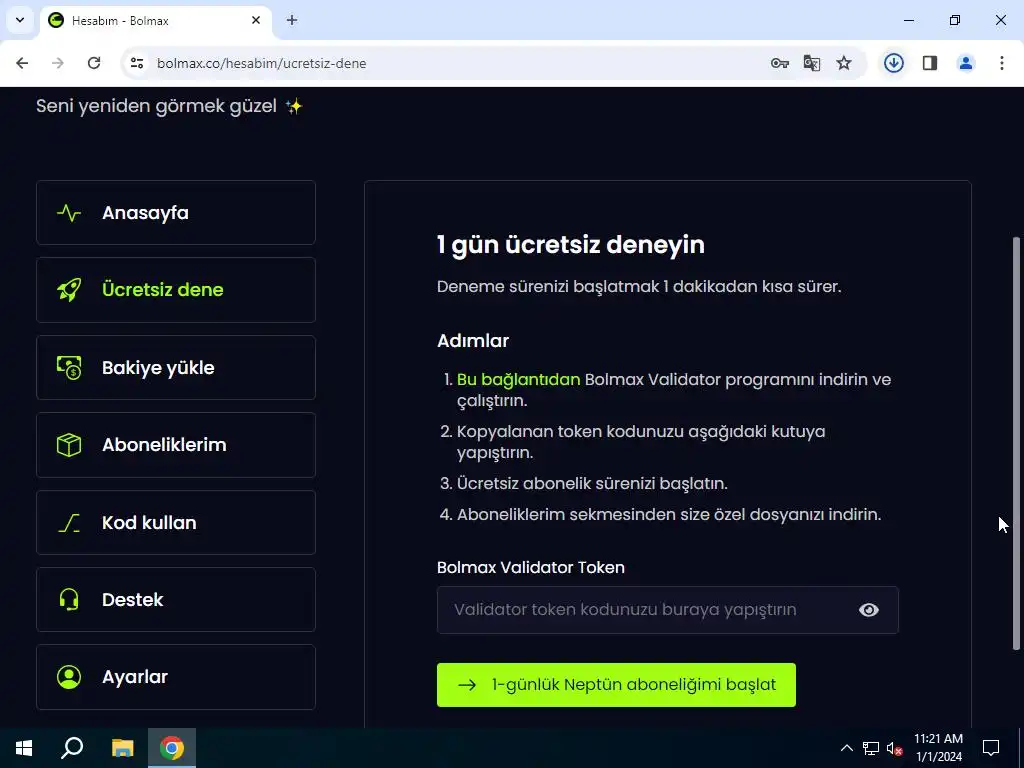The height and width of the screenshot is (768, 1024).
Task: Click the rocket icon beside Ücretsiz dene
Action: click(69, 290)
